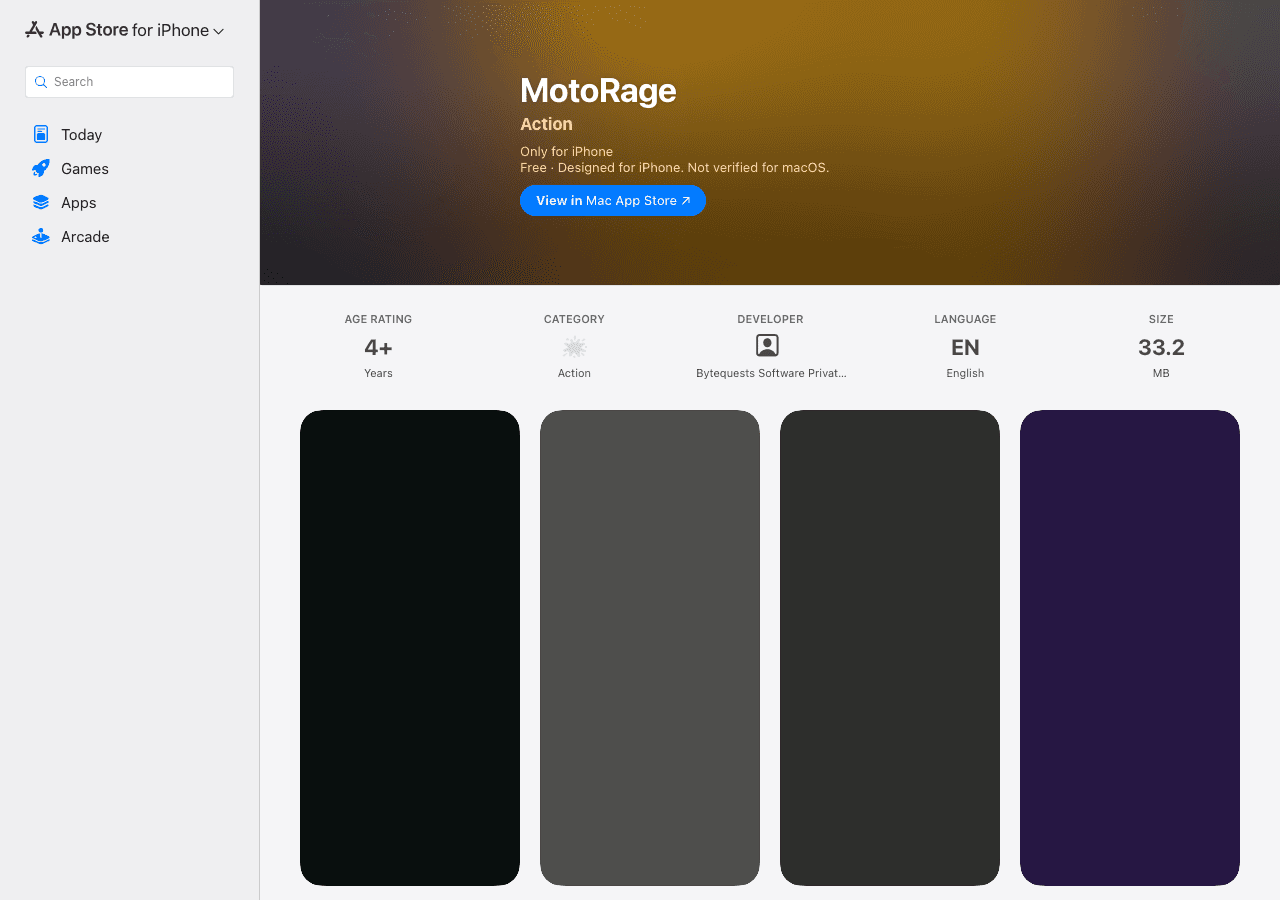
Task: Click the Arcade joystick icon
Action: coord(41,236)
